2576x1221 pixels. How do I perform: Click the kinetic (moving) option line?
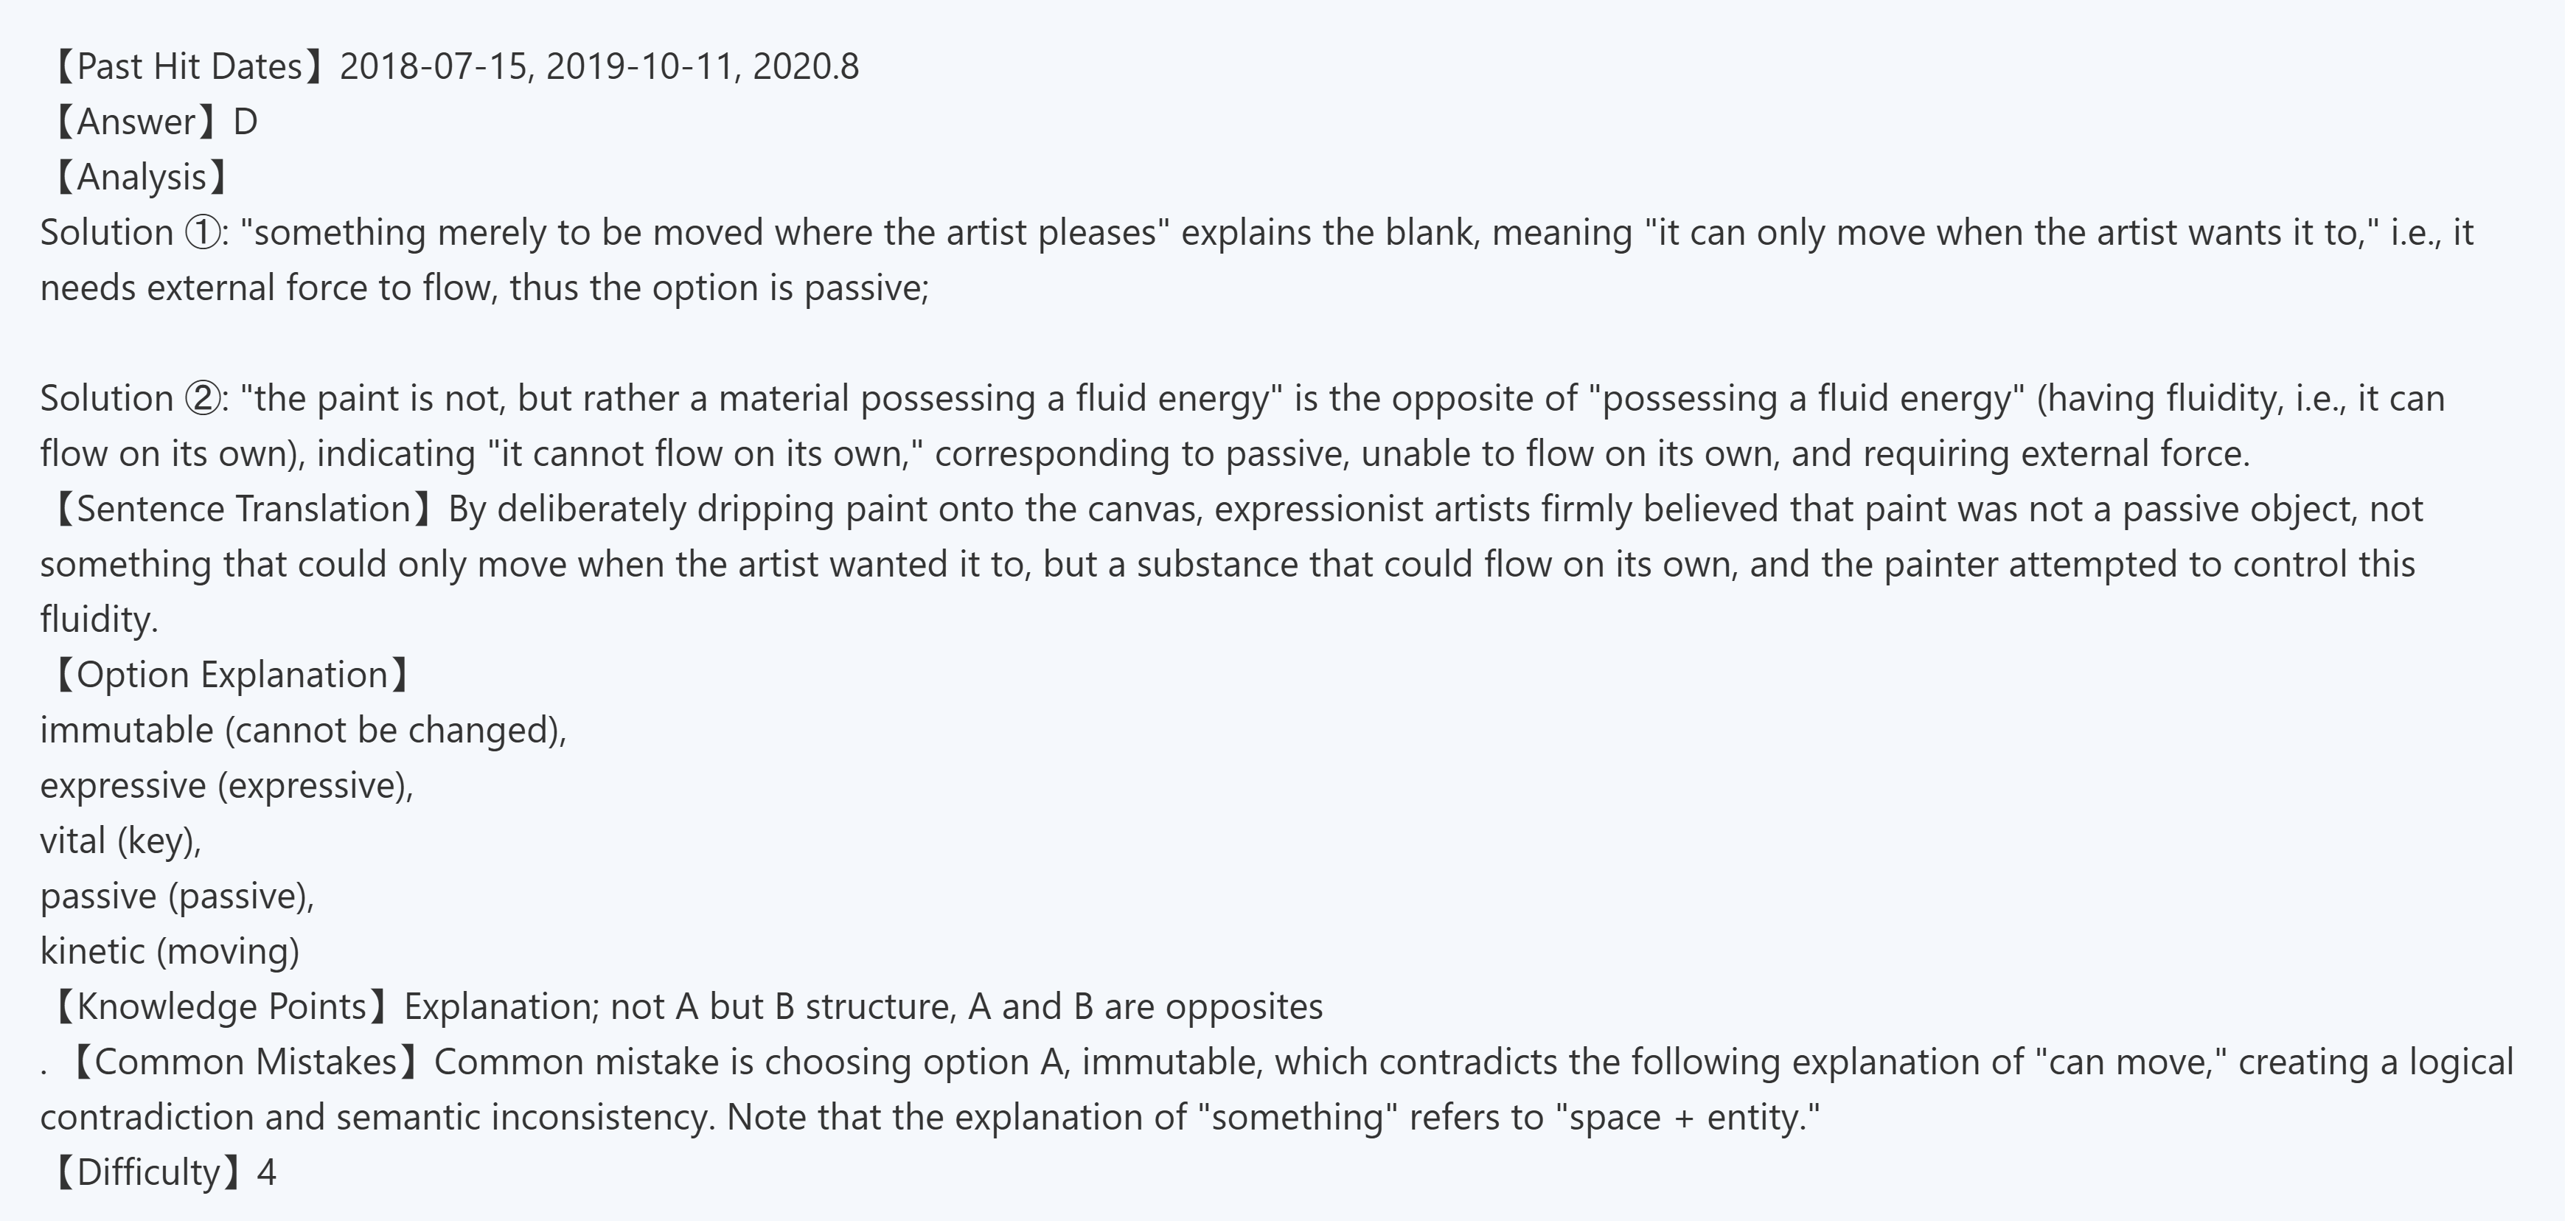point(169,951)
